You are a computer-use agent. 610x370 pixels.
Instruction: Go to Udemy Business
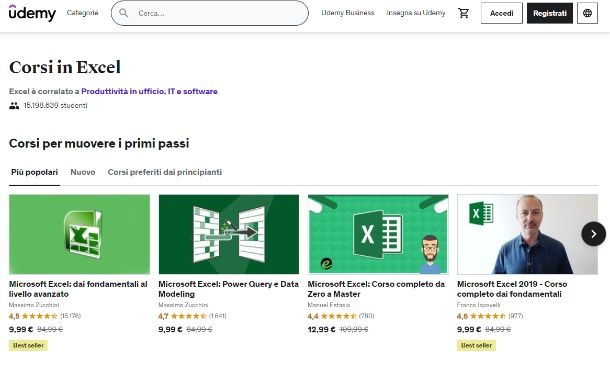coord(347,13)
